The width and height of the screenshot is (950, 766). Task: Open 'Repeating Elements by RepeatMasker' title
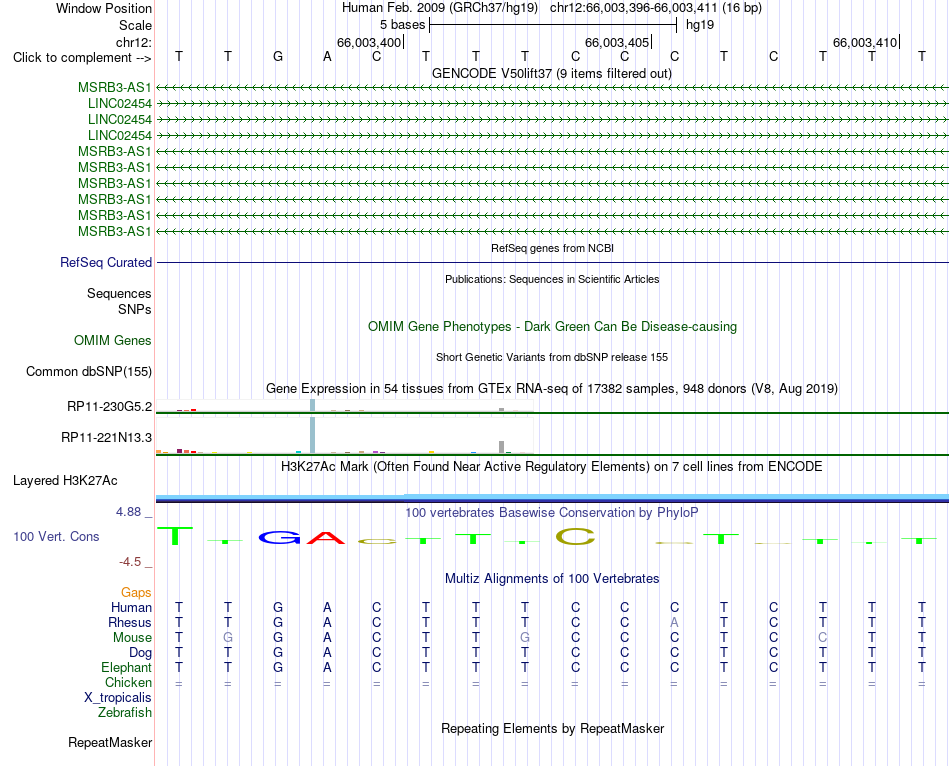(x=552, y=728)
